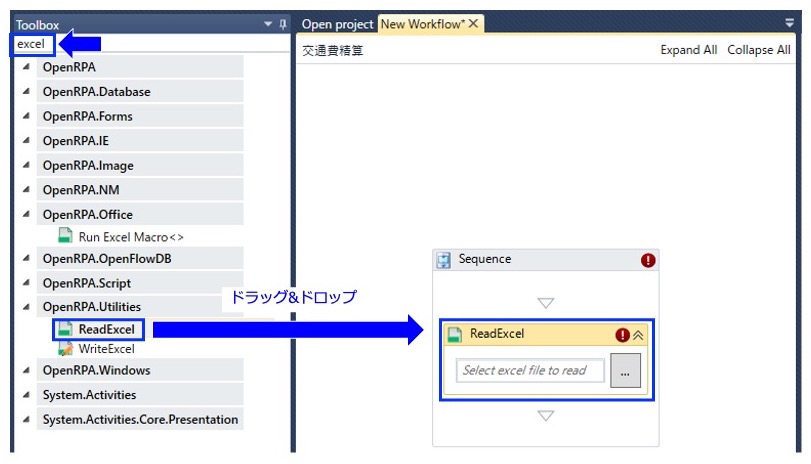Collapse the OpenRPA.Script category arrow
Screen dimensions: 811x464
pos(26,282)
